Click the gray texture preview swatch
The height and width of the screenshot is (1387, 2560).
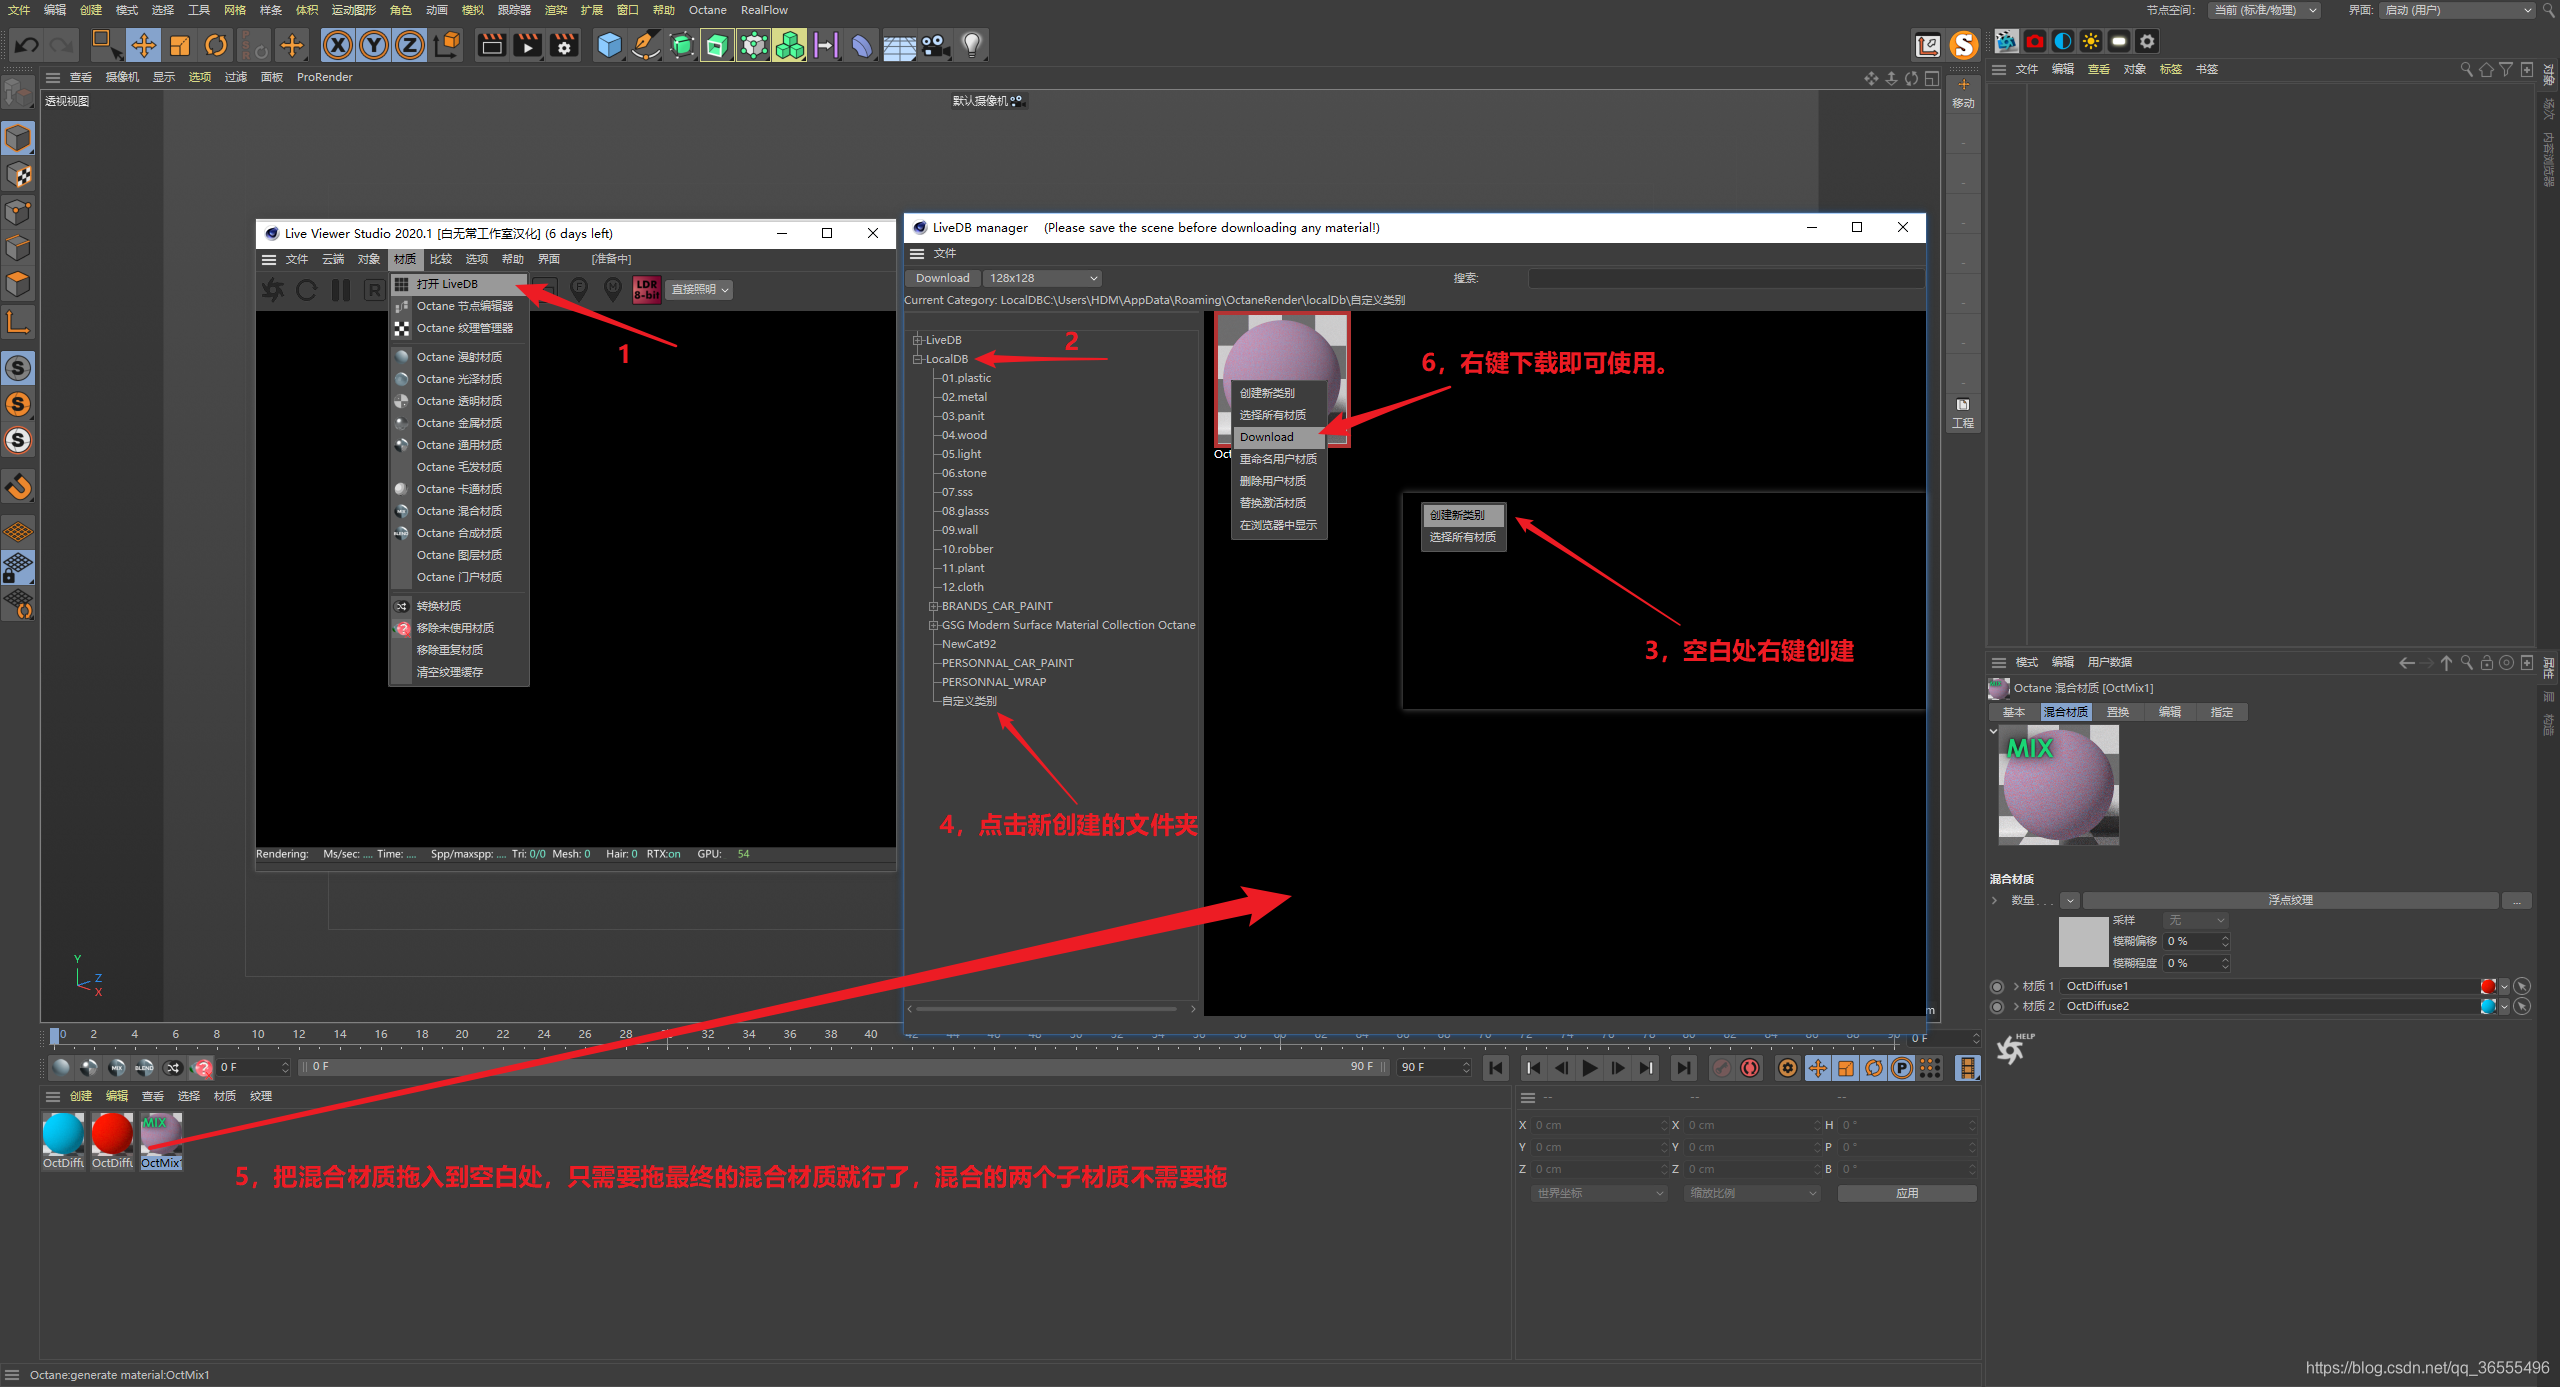[2083, 941]
